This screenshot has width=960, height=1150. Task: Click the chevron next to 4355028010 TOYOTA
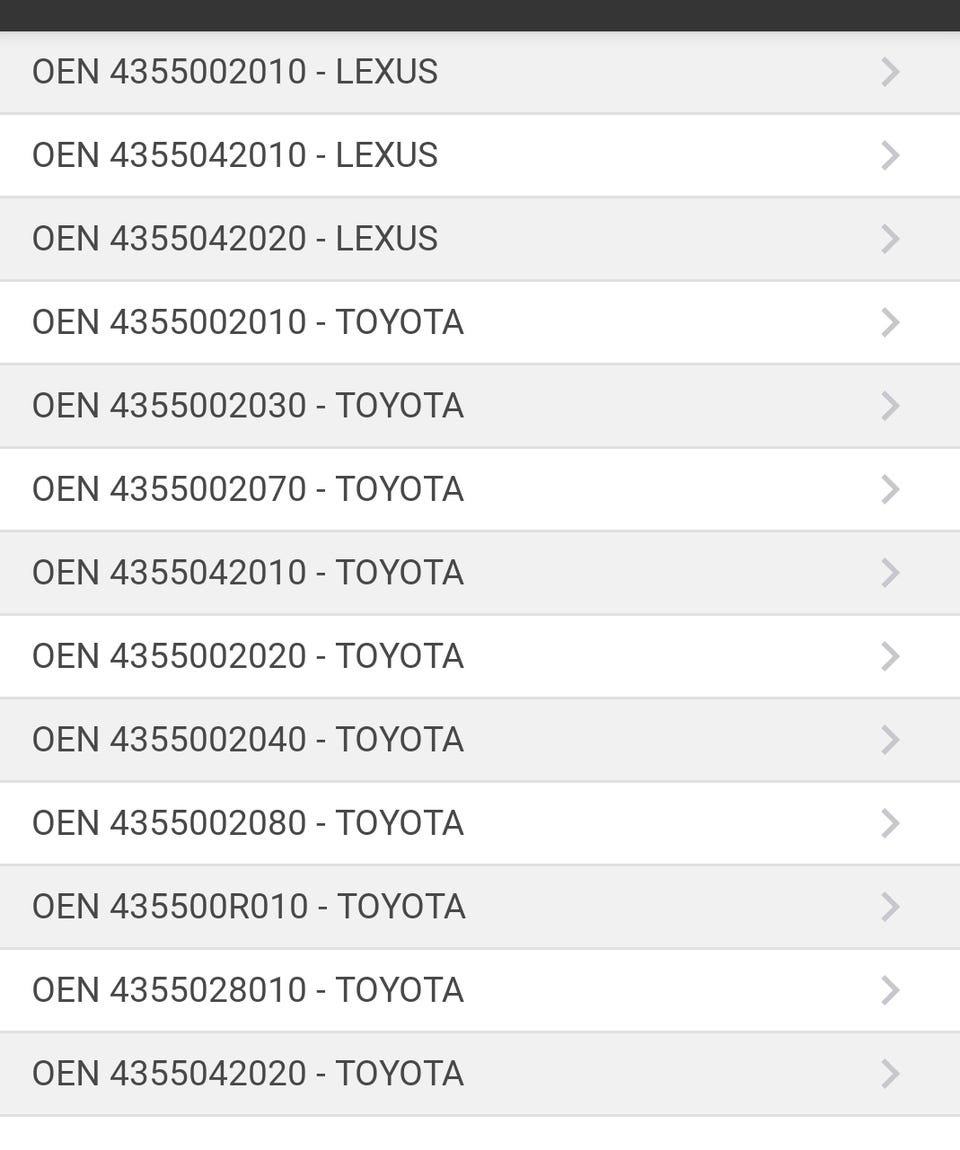point(890,990)
